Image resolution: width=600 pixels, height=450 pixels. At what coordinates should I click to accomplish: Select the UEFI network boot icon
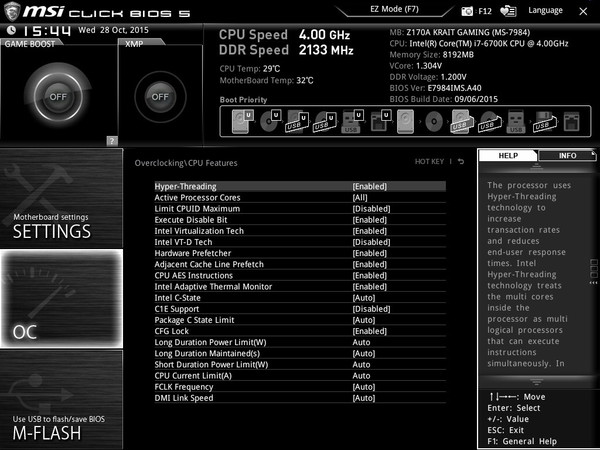coord(380,121)
